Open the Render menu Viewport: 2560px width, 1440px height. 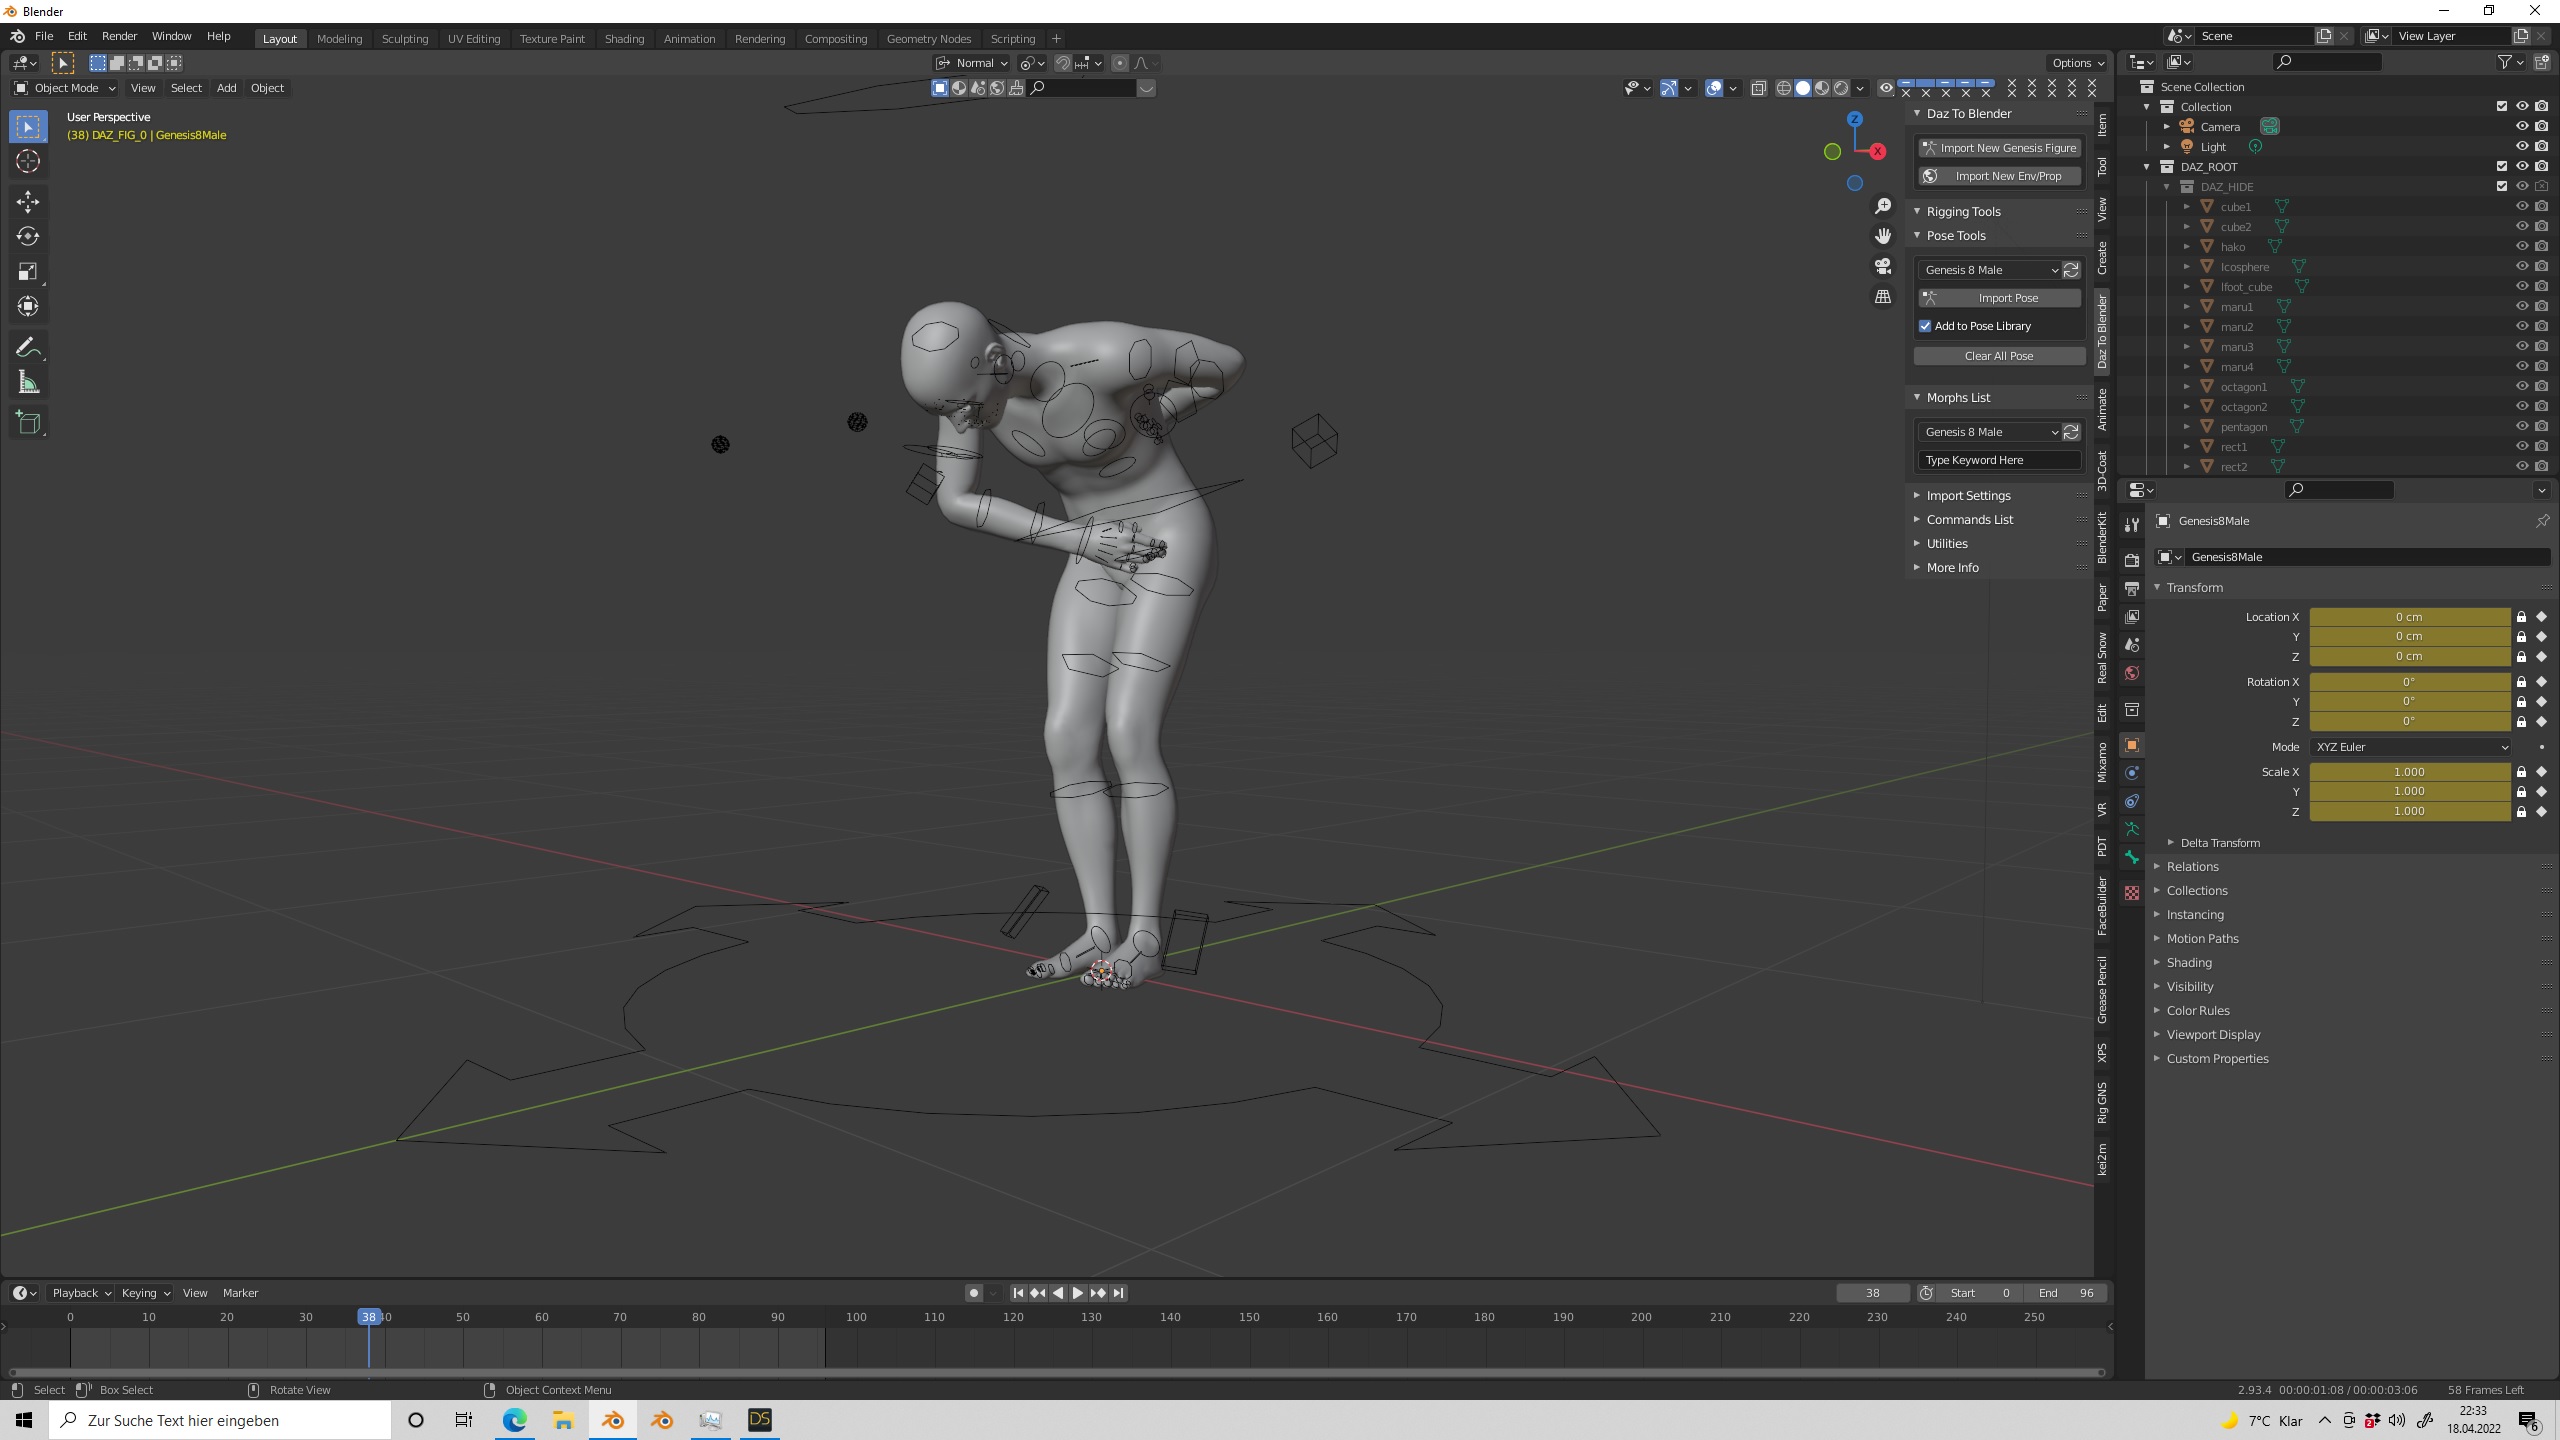click(119, 36)
